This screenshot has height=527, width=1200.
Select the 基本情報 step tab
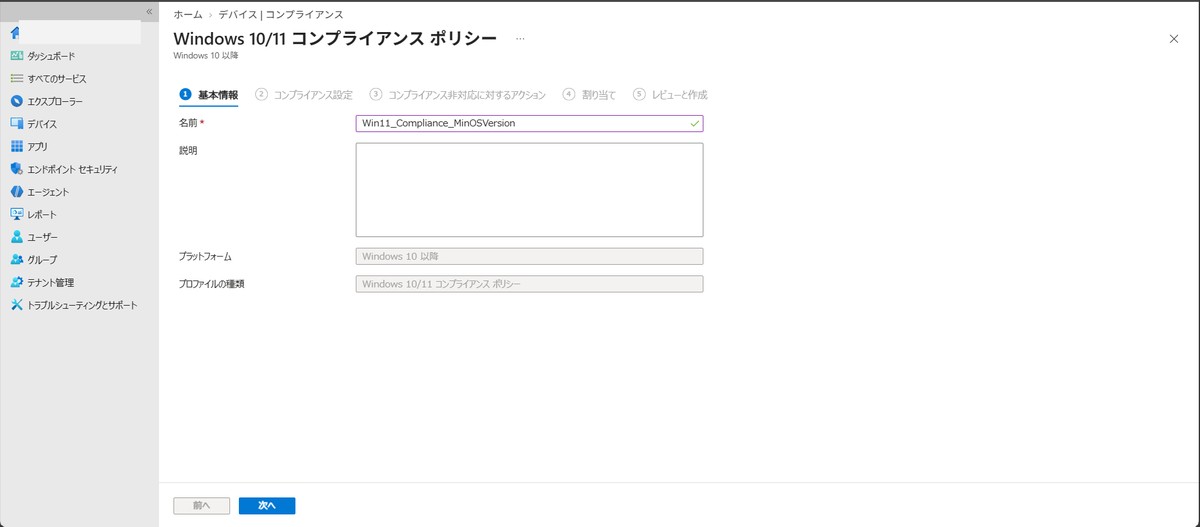coord(209,95)
